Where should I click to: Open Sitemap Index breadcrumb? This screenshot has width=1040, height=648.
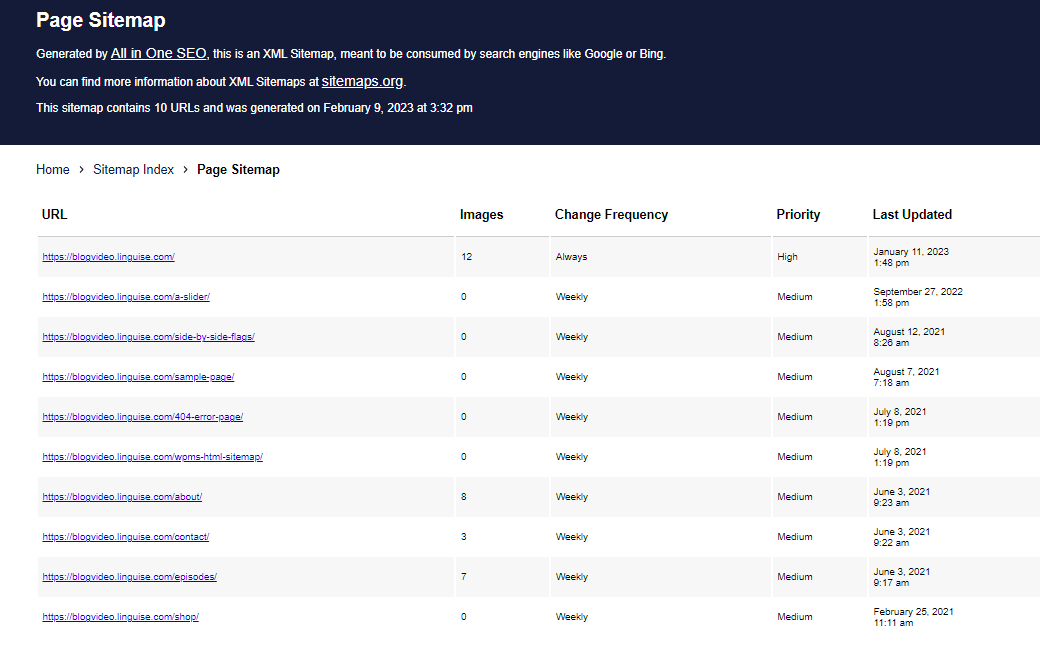(x=133, y=170)
